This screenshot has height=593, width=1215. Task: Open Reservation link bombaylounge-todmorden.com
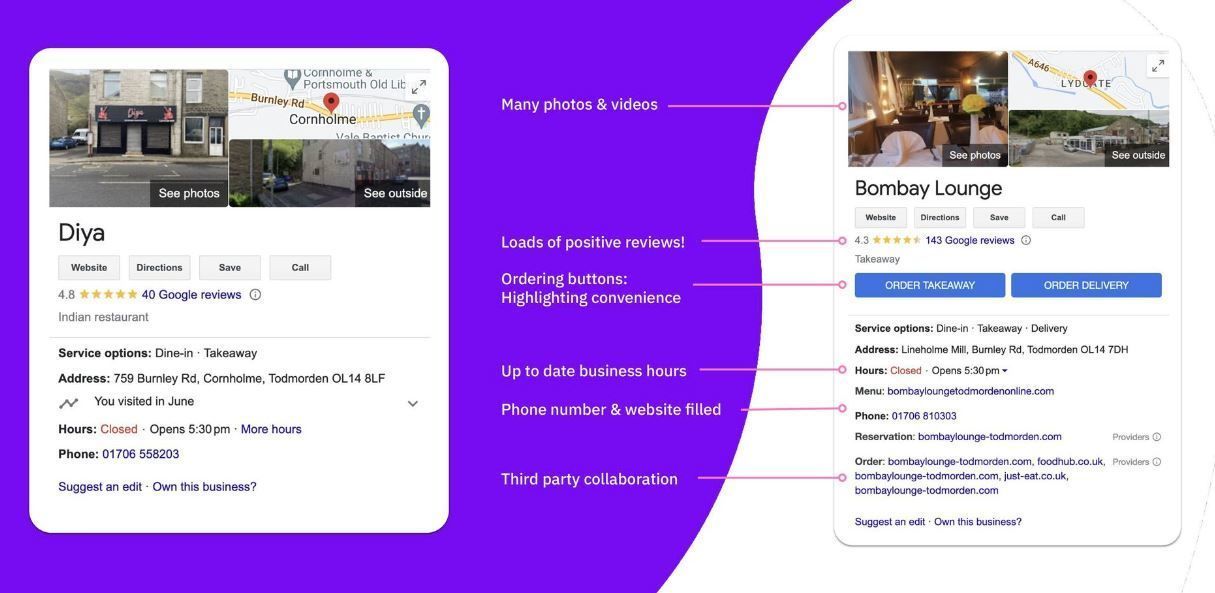tap(990, 437)
